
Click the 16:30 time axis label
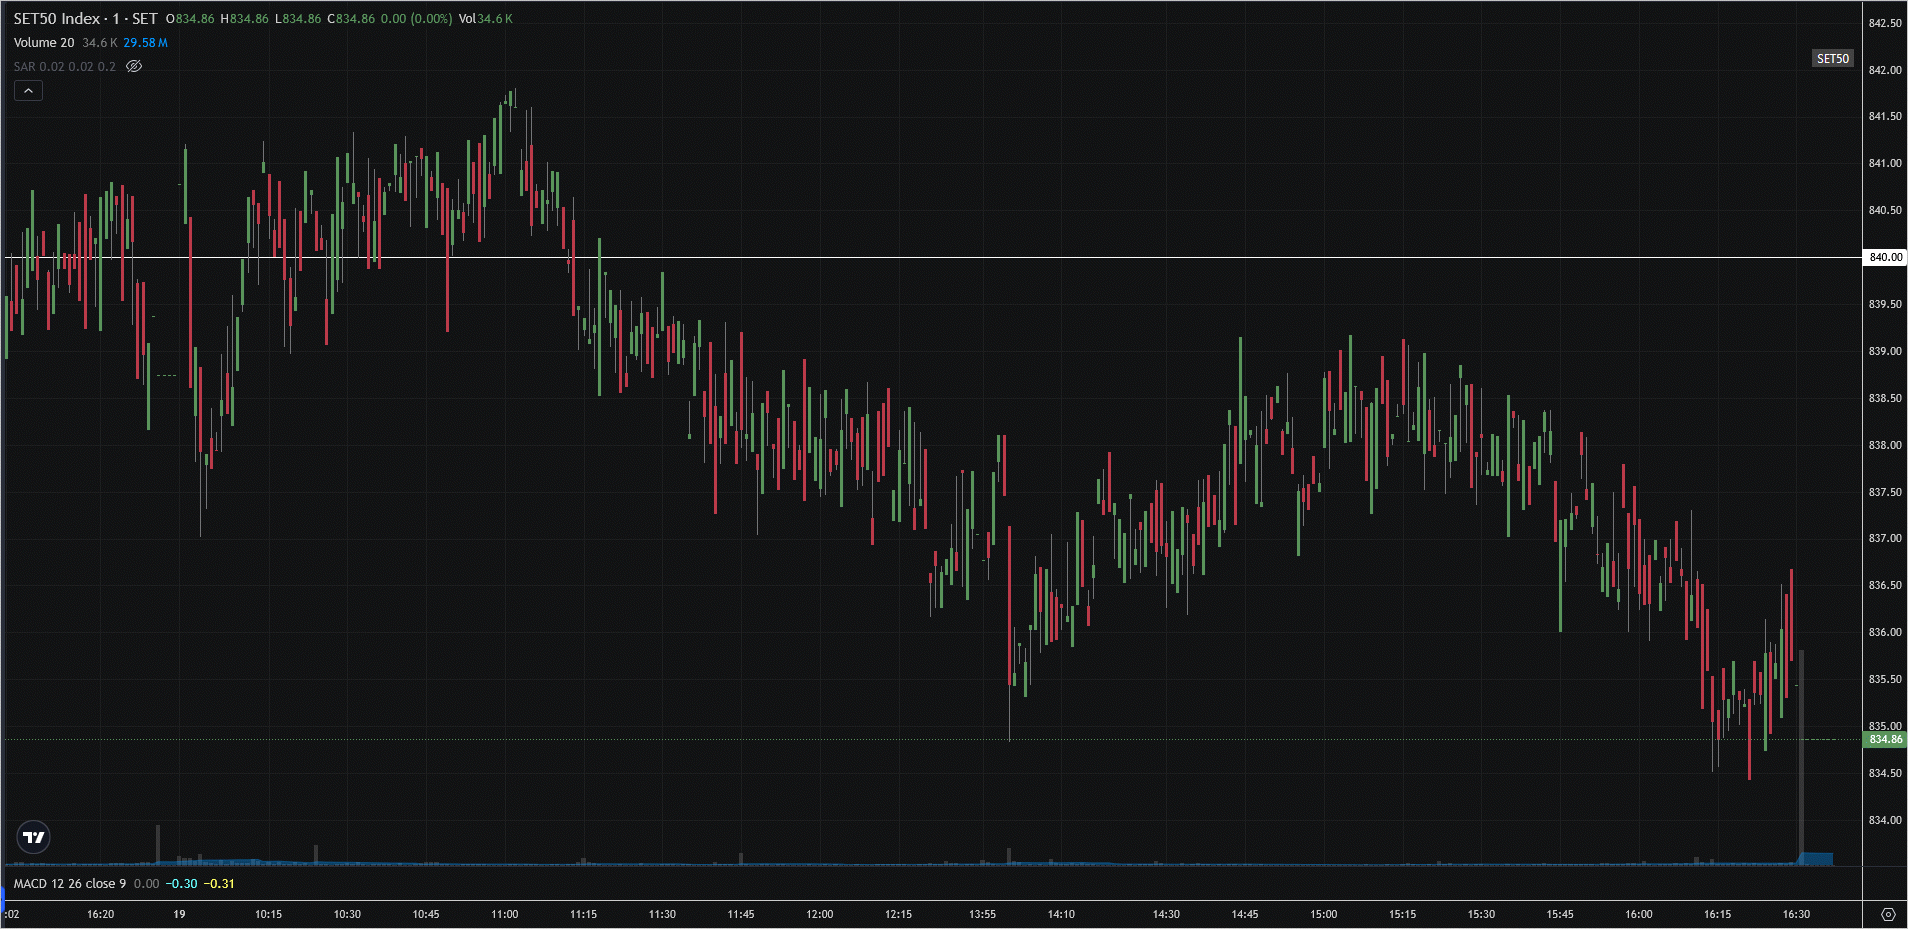tap(1796, 914)
